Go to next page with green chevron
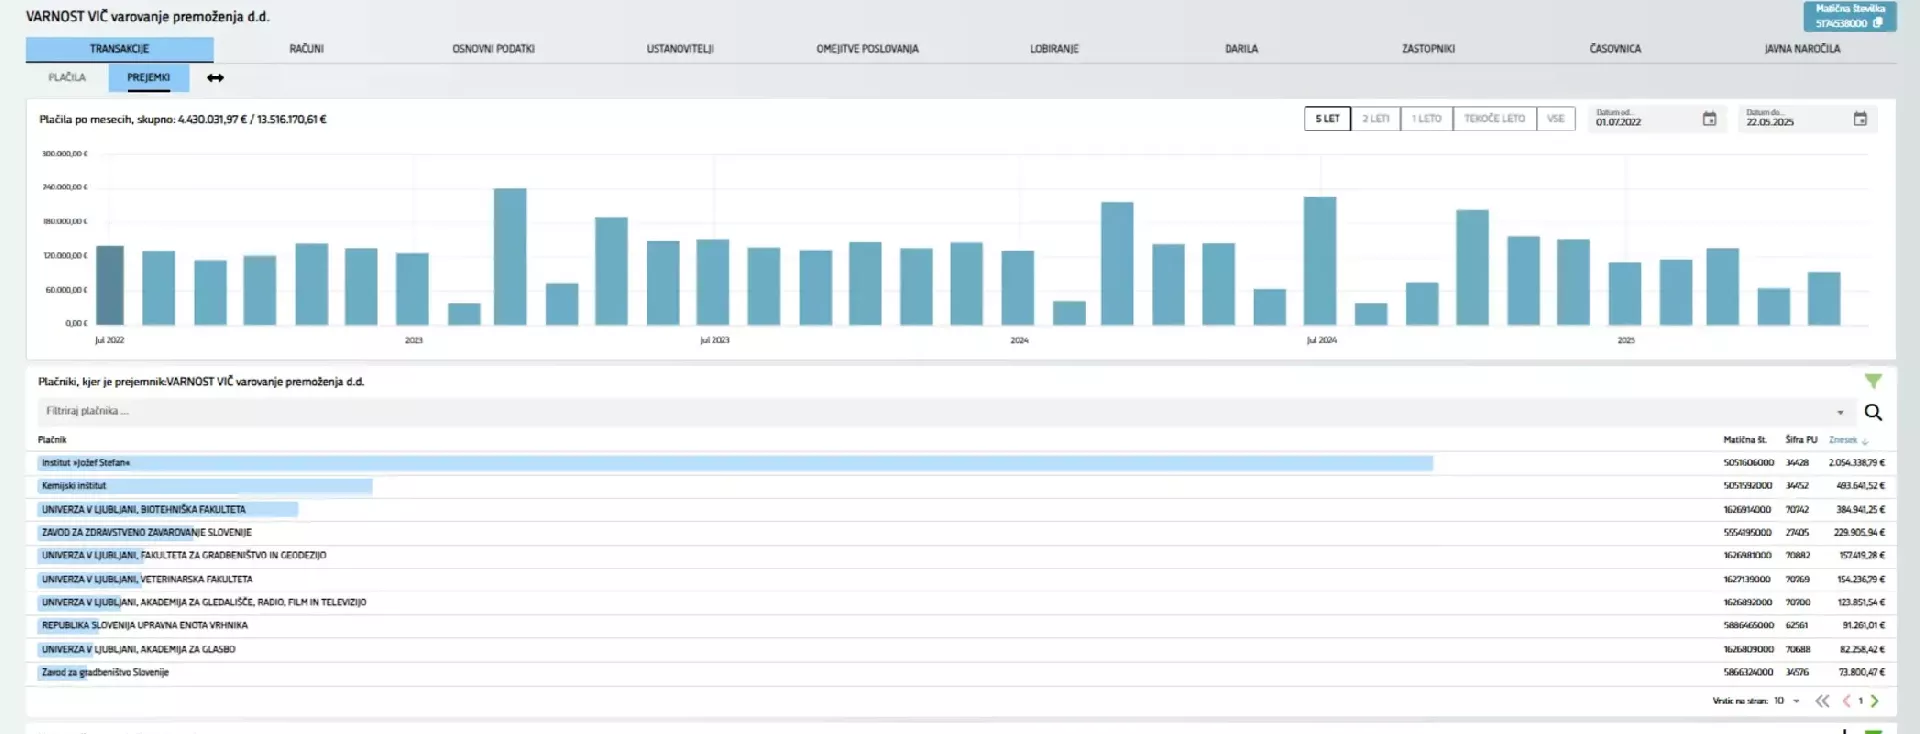The height and width of the screenshot is (734, 1920). point(1874,701)
